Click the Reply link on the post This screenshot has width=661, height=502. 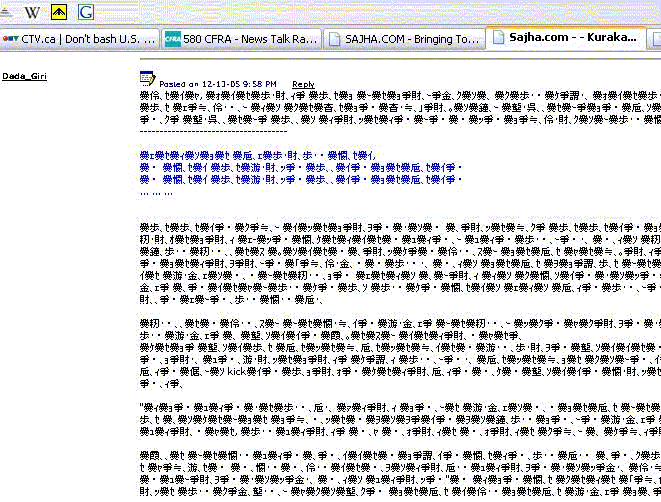[303, 84]
